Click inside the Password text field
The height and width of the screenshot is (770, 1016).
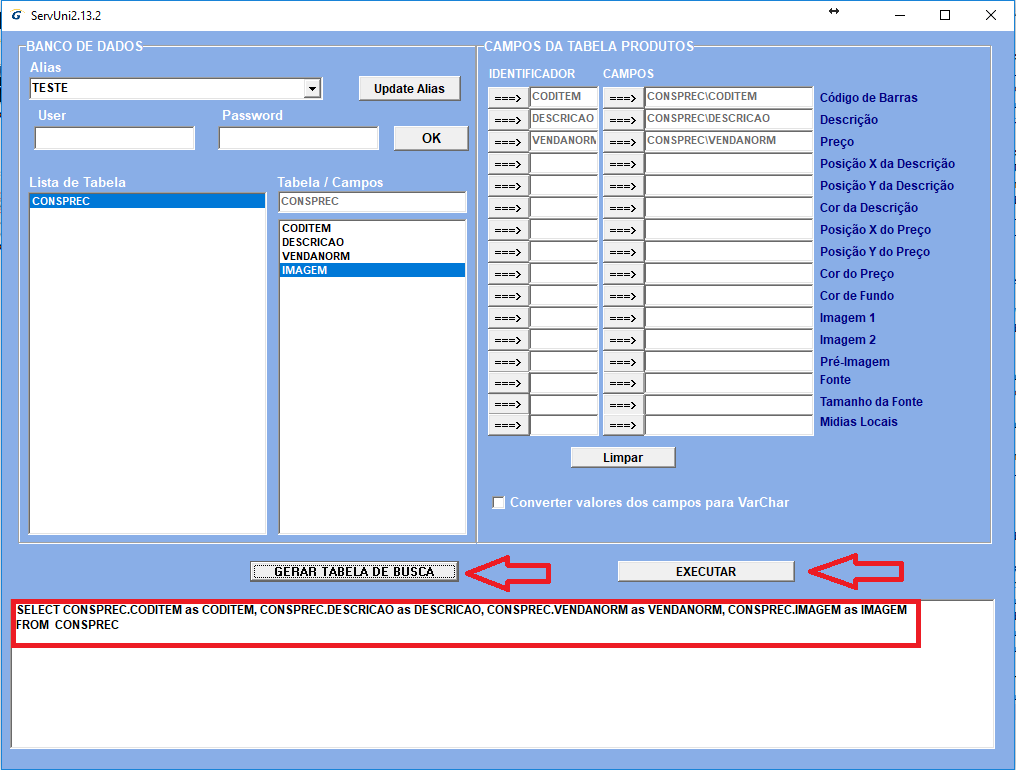point(298,138)
